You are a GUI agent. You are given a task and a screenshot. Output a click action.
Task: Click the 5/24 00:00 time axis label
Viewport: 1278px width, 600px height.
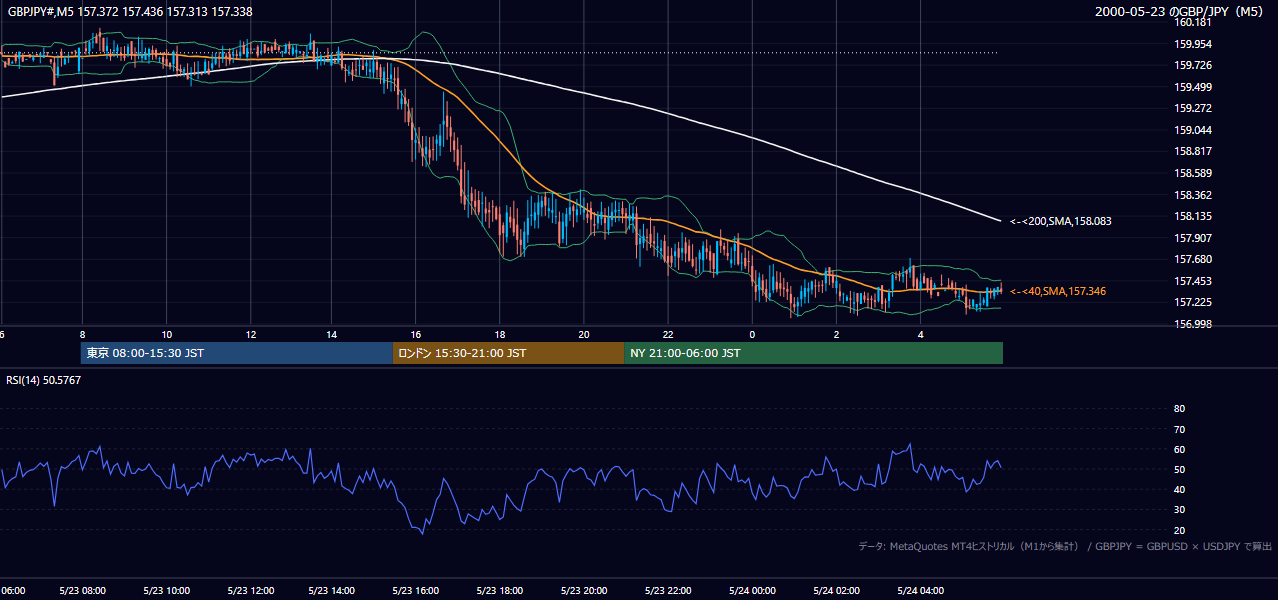coord(752,591)
